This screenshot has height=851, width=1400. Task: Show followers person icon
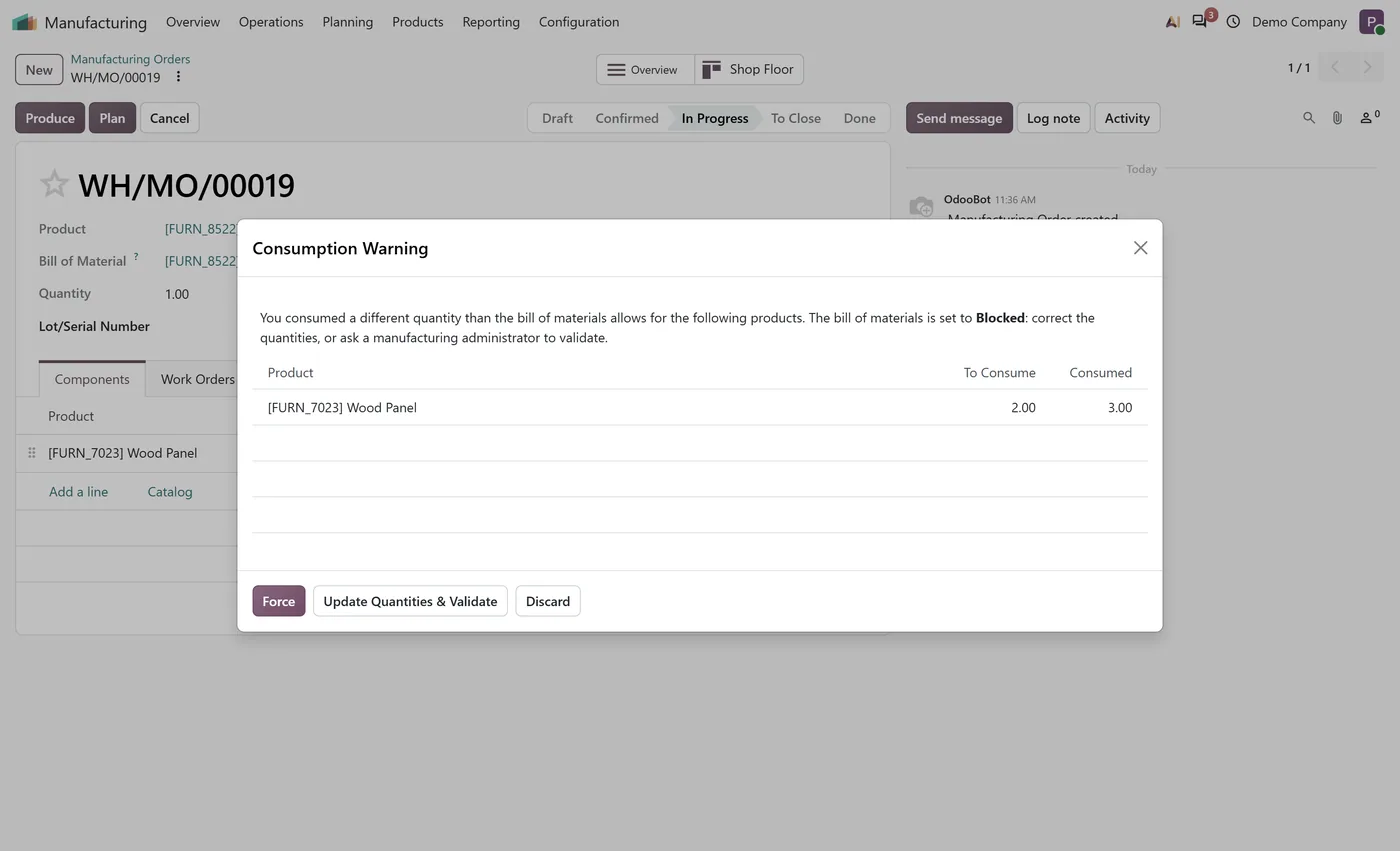pos(1369,118)
